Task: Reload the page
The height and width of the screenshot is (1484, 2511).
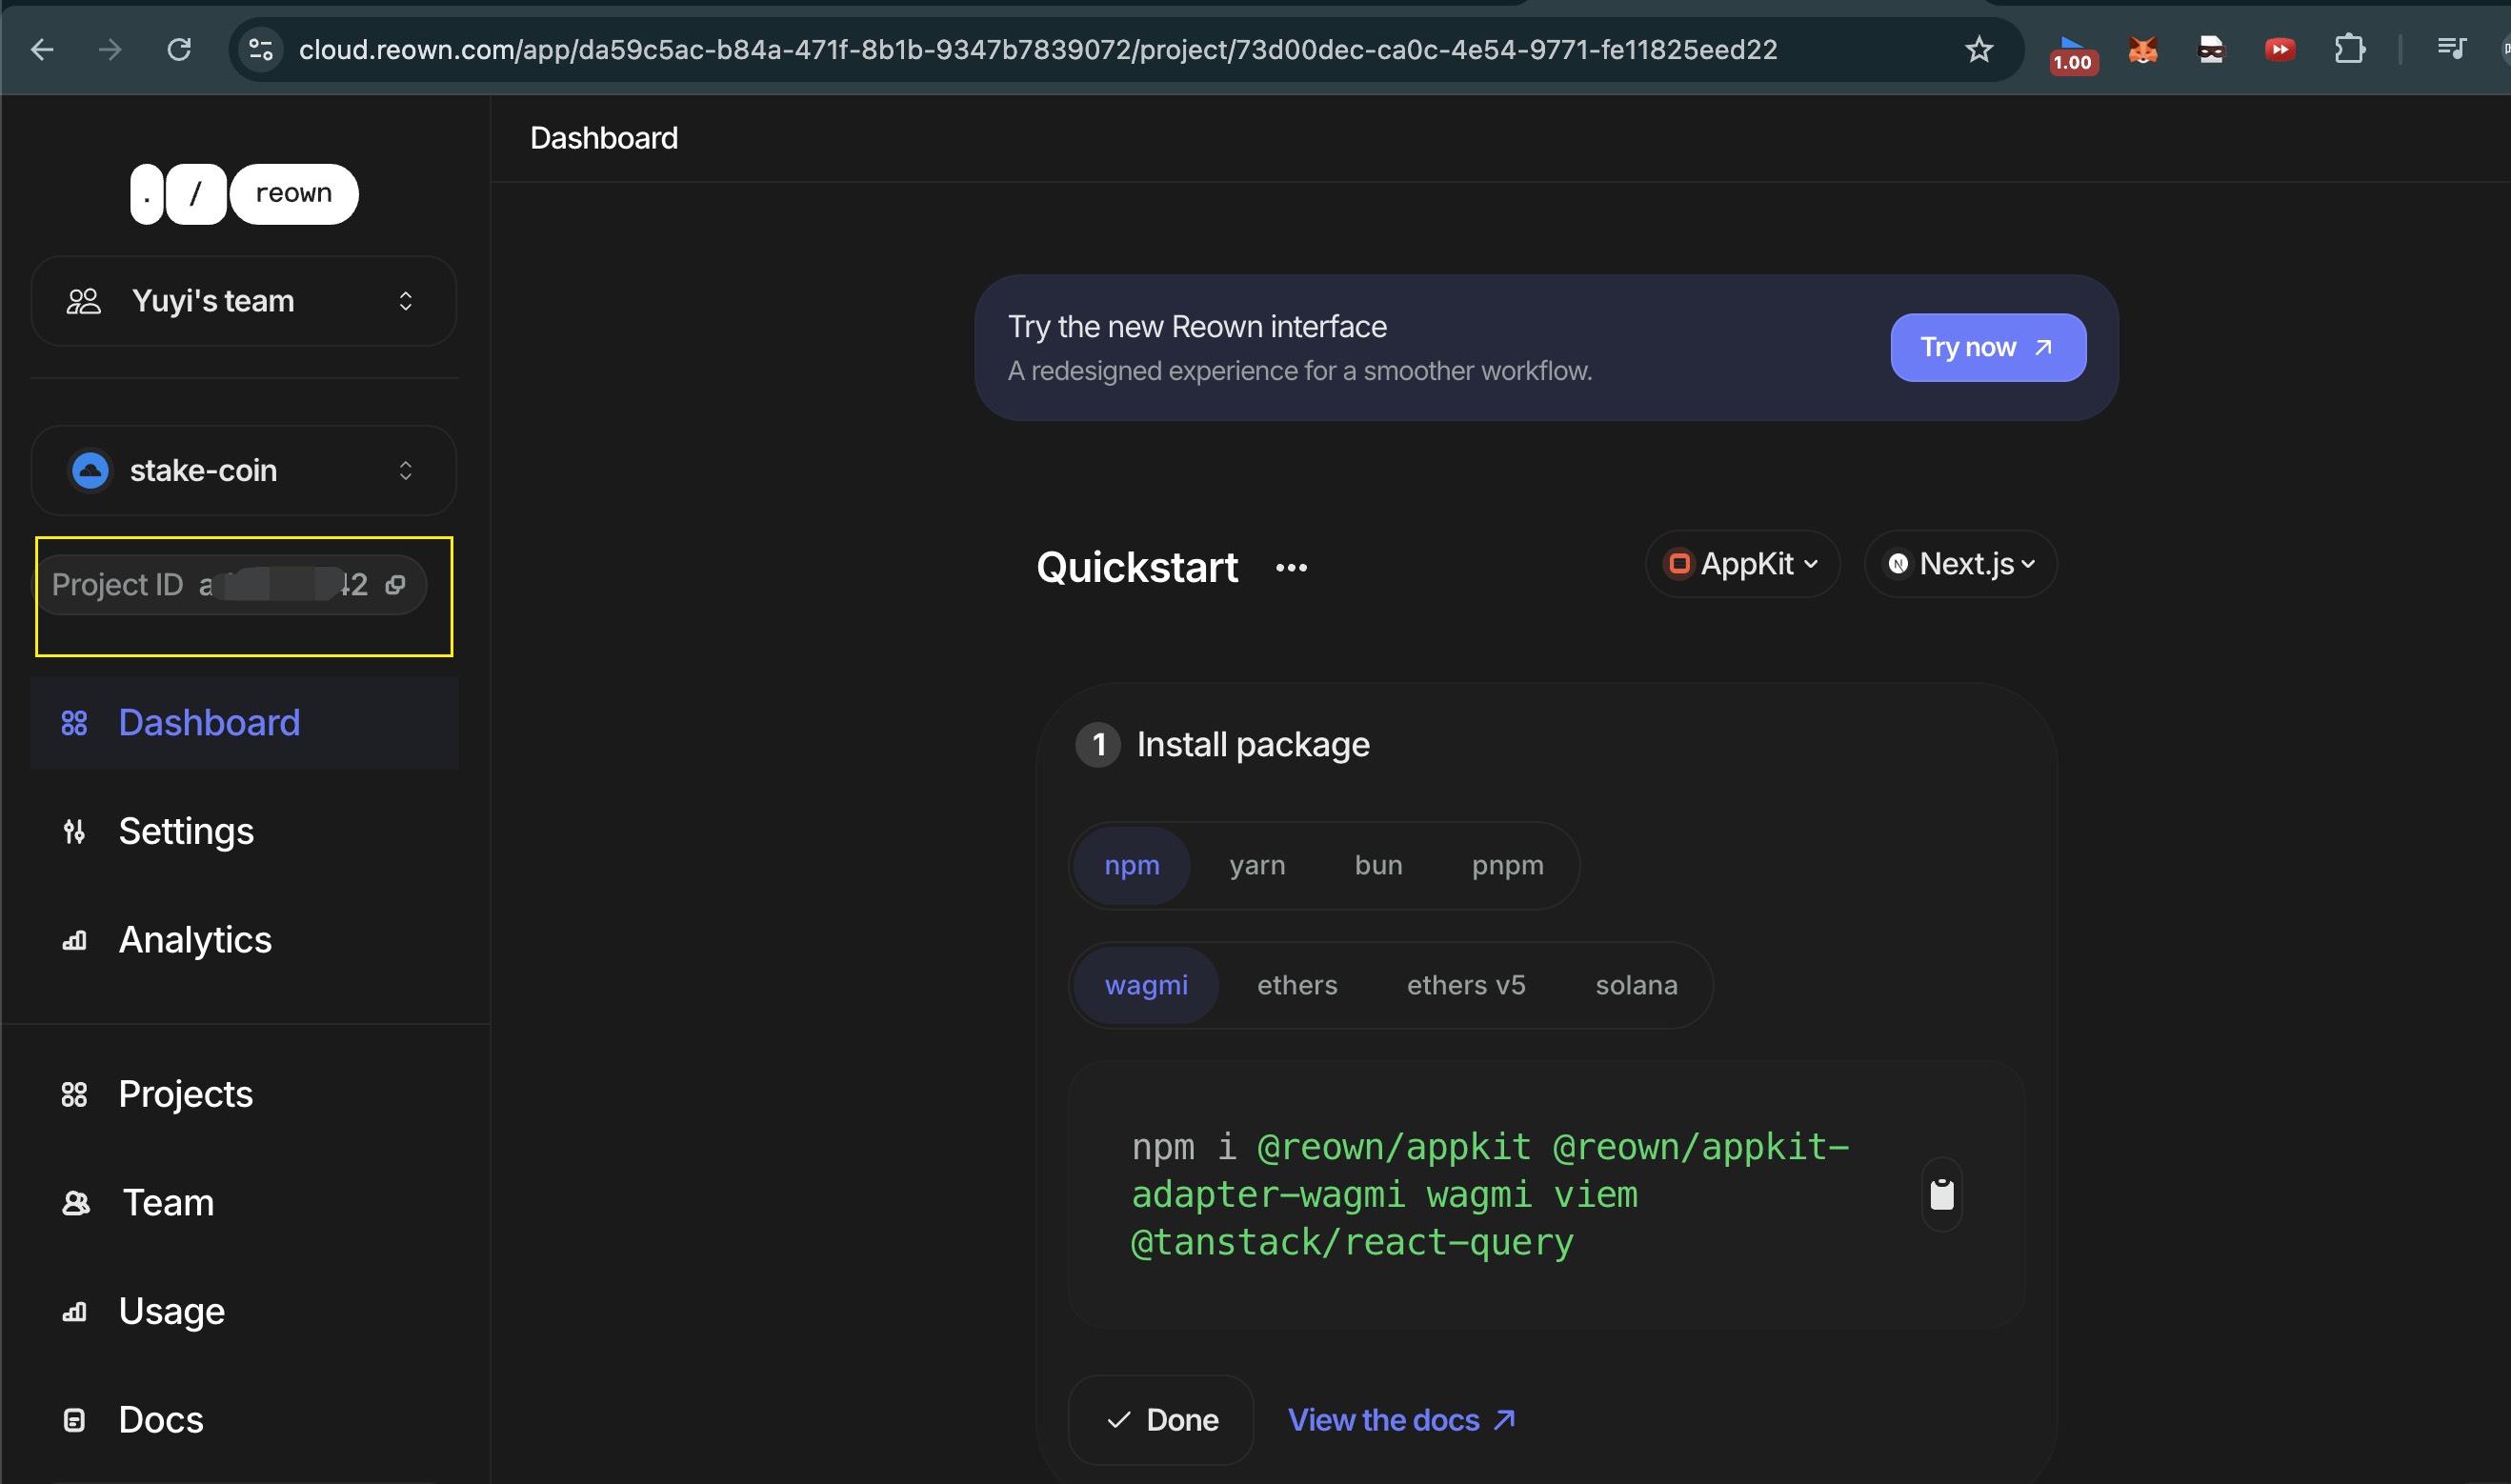Action: [x=179, y=49]
